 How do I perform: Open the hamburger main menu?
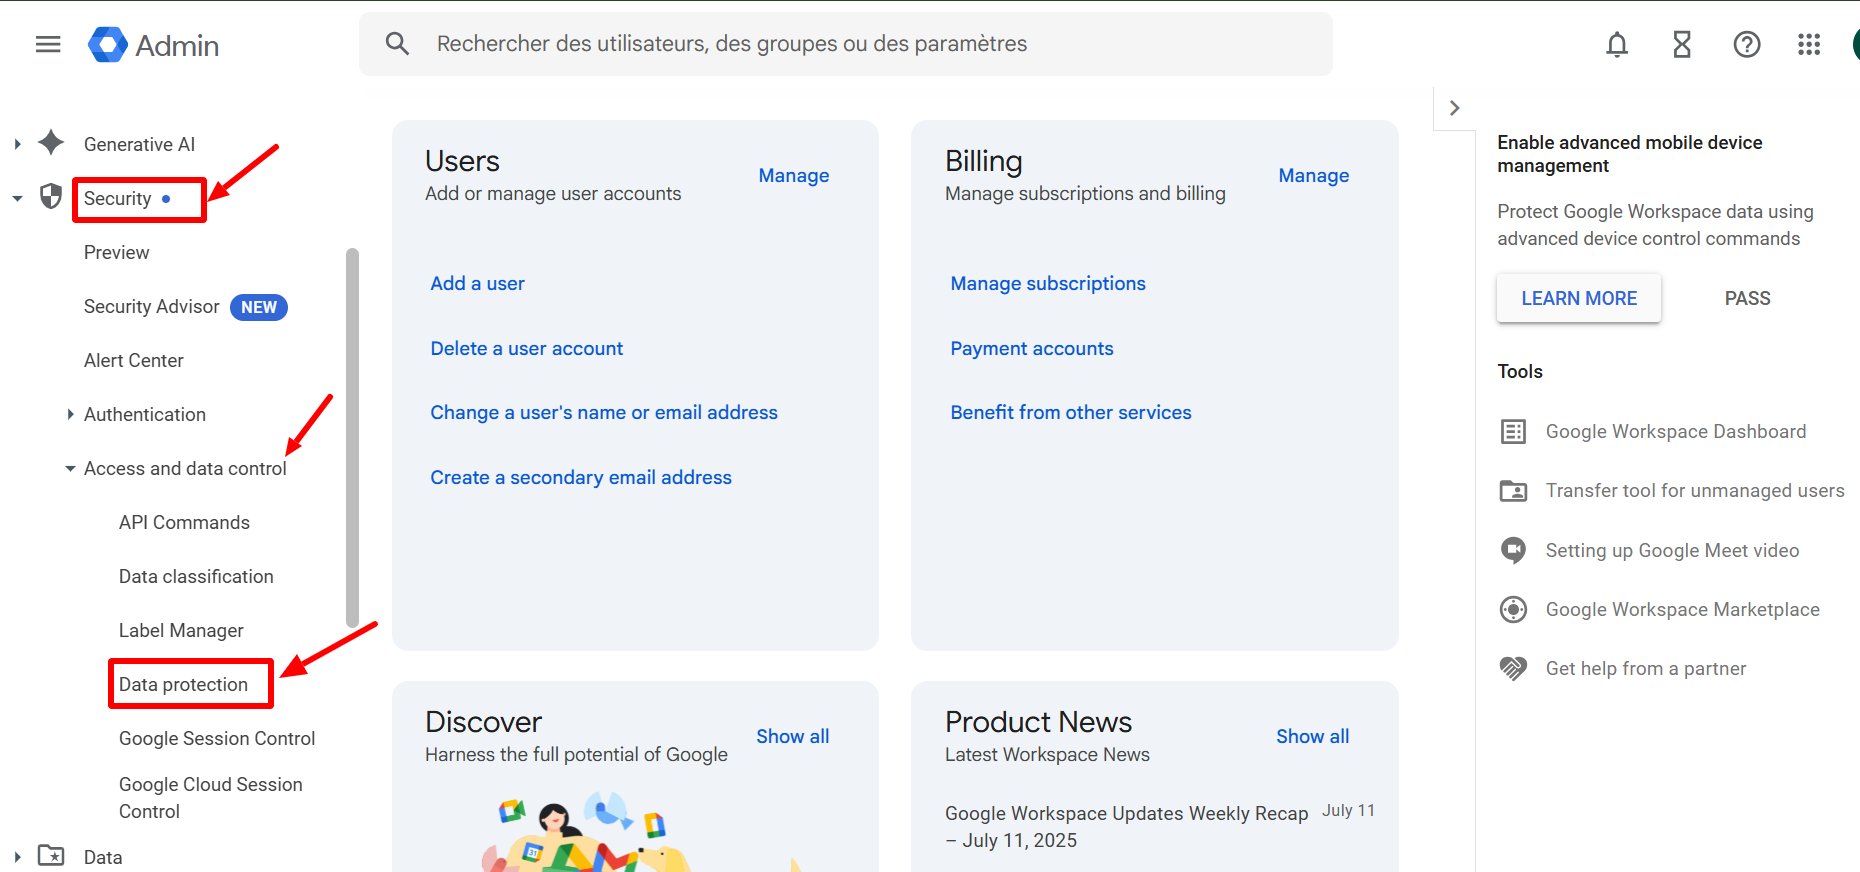[x=48, y=44]
